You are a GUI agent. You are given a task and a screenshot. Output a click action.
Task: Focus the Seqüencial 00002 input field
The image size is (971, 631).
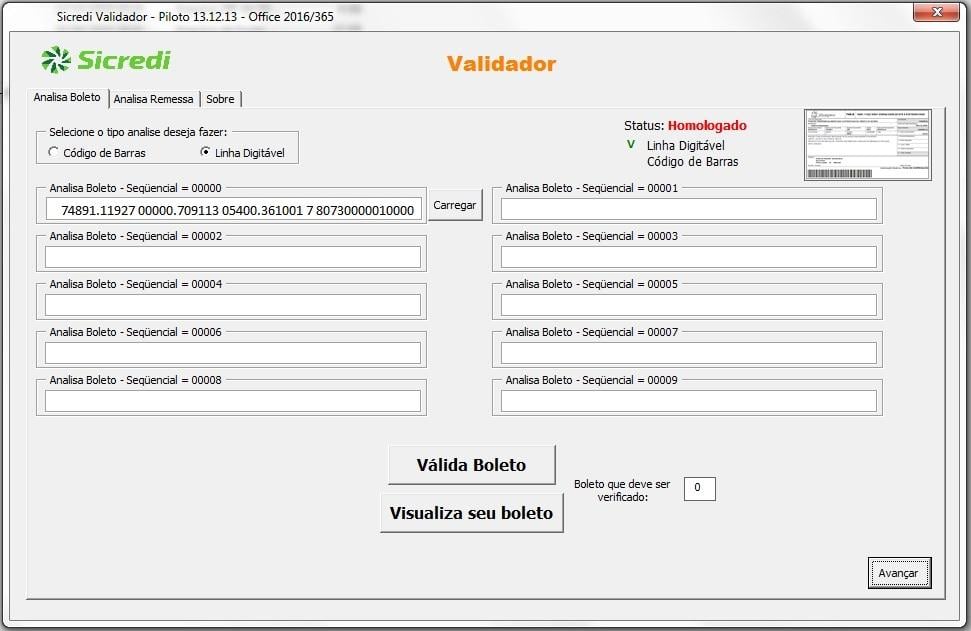233,257
